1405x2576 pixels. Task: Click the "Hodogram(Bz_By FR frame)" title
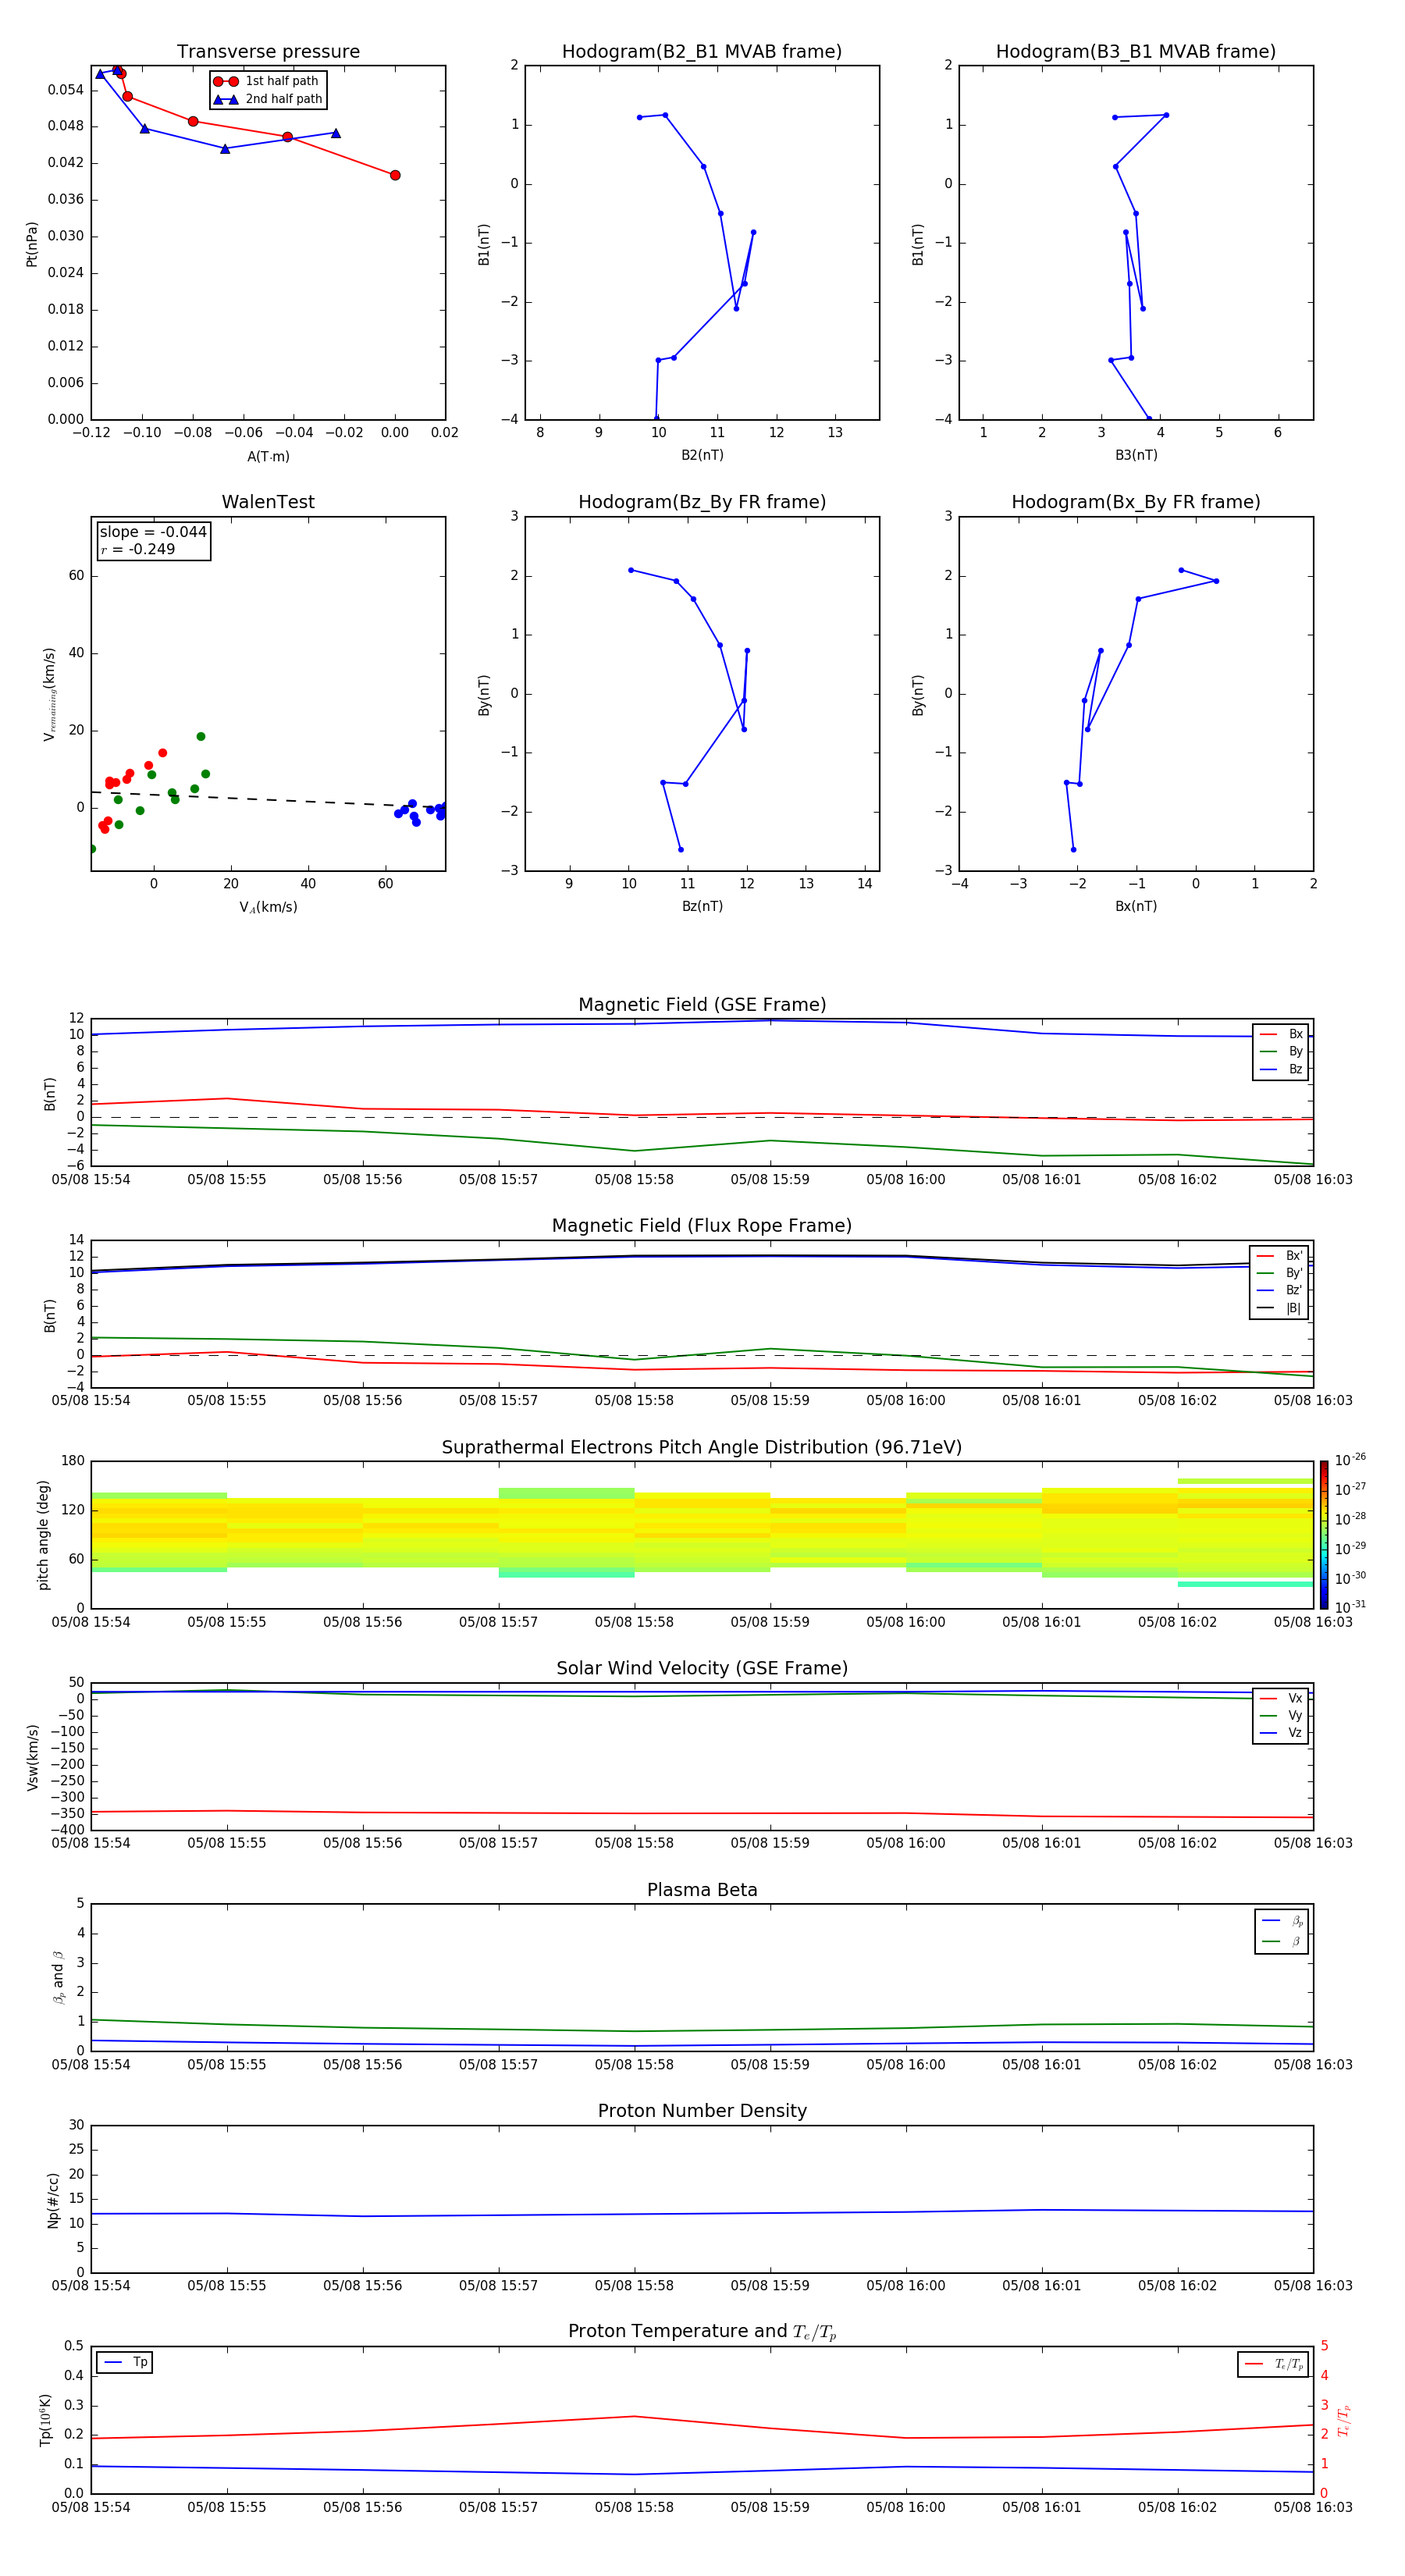[x=702, y=502]
